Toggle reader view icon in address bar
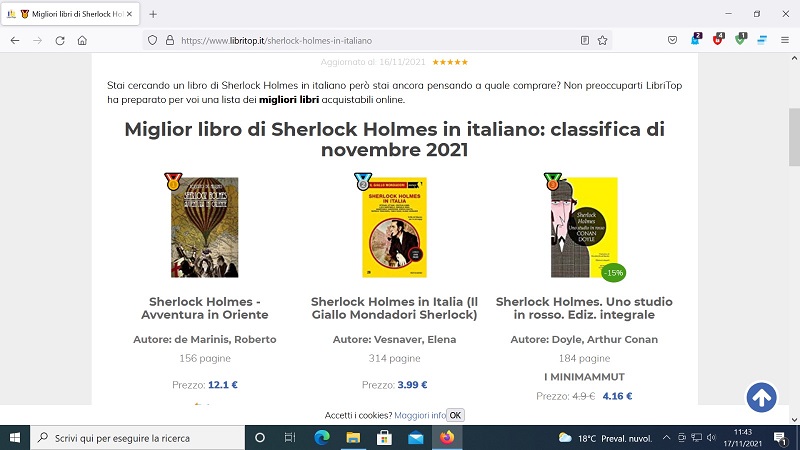800x450 pixels. (585, 40)
